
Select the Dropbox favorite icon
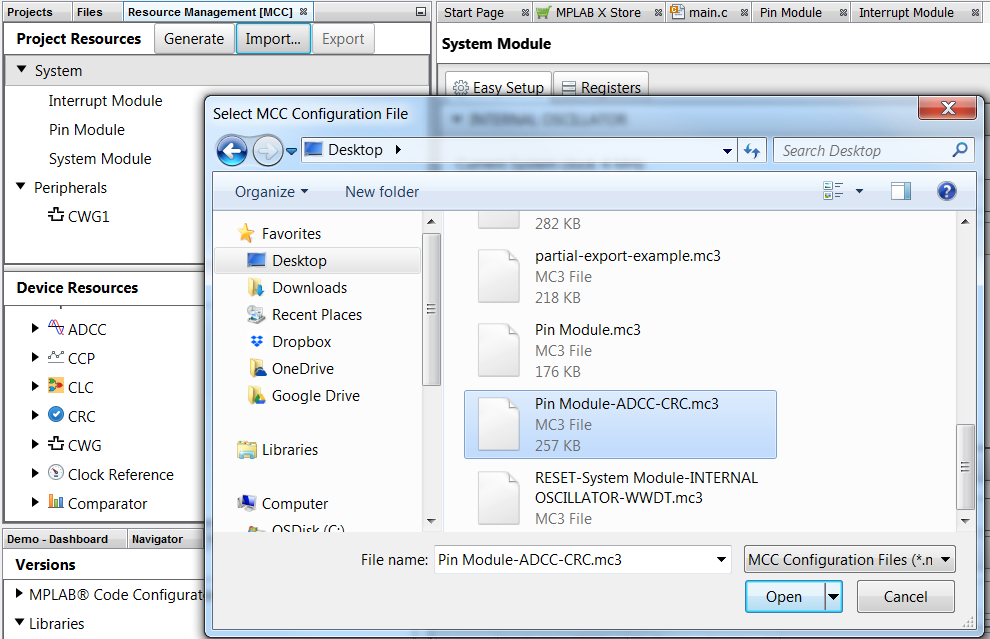256,342
